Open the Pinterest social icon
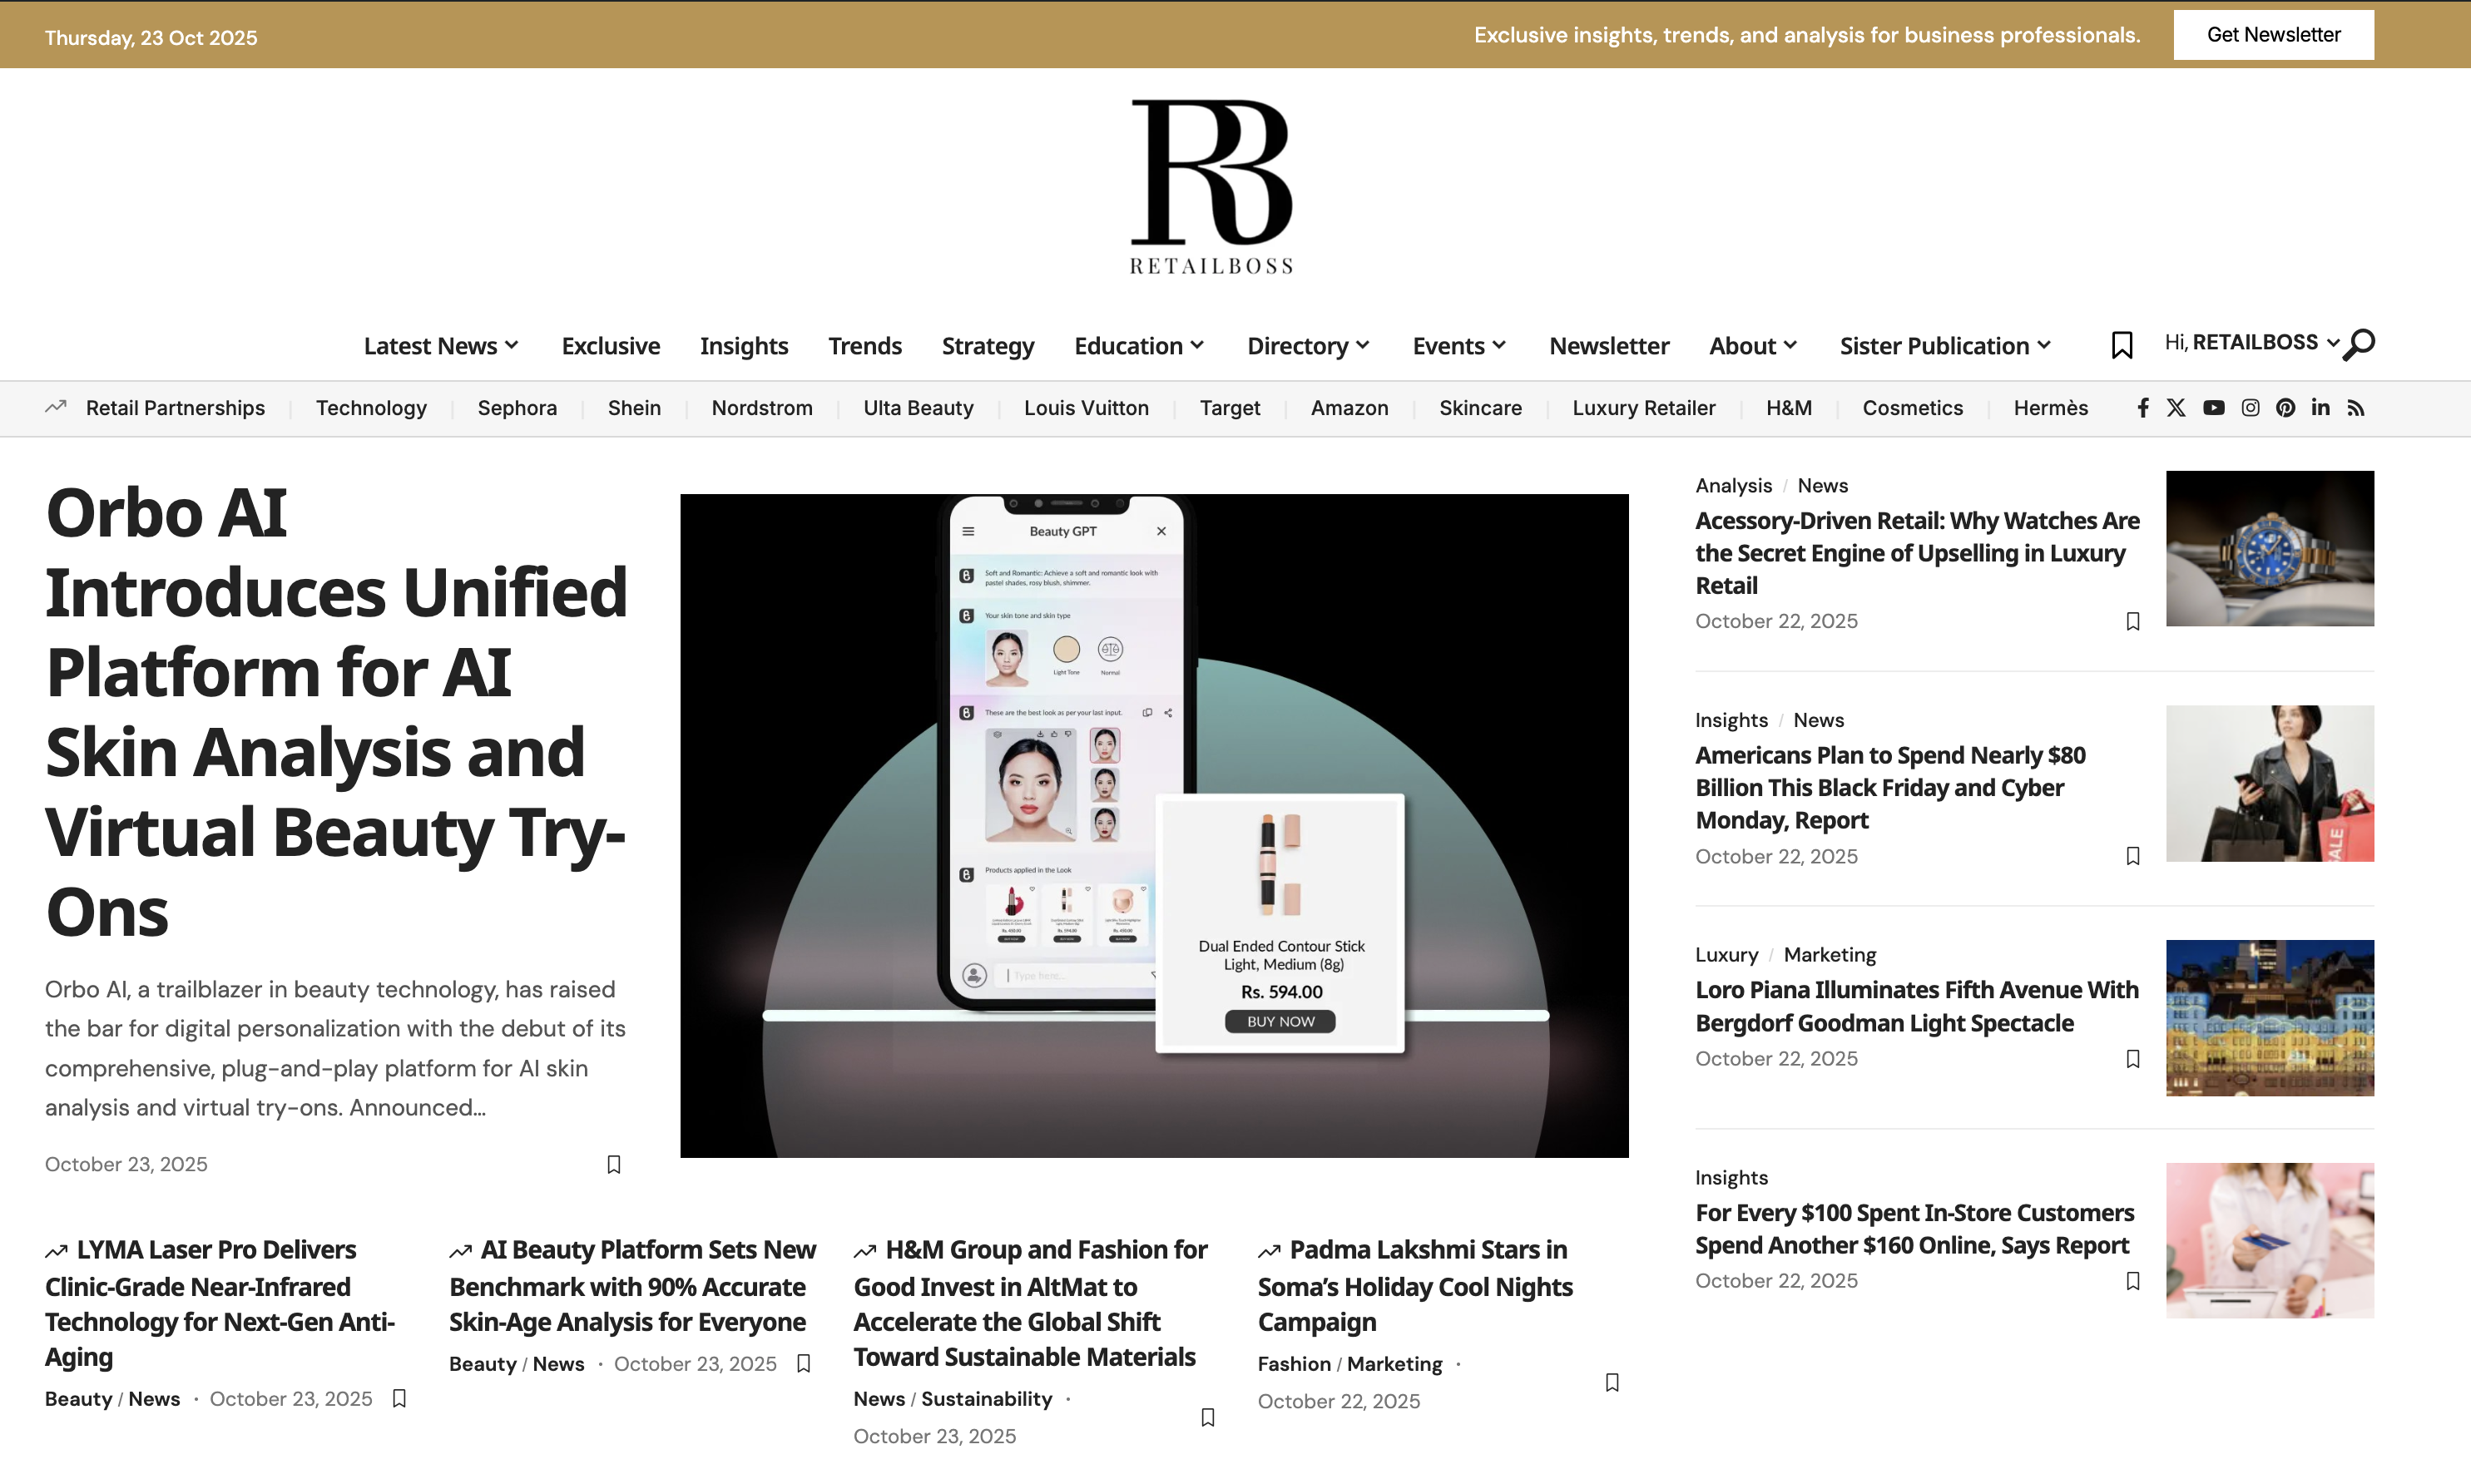The width and height of the screenshot is (2471, 1484). tap(2285, 408)
